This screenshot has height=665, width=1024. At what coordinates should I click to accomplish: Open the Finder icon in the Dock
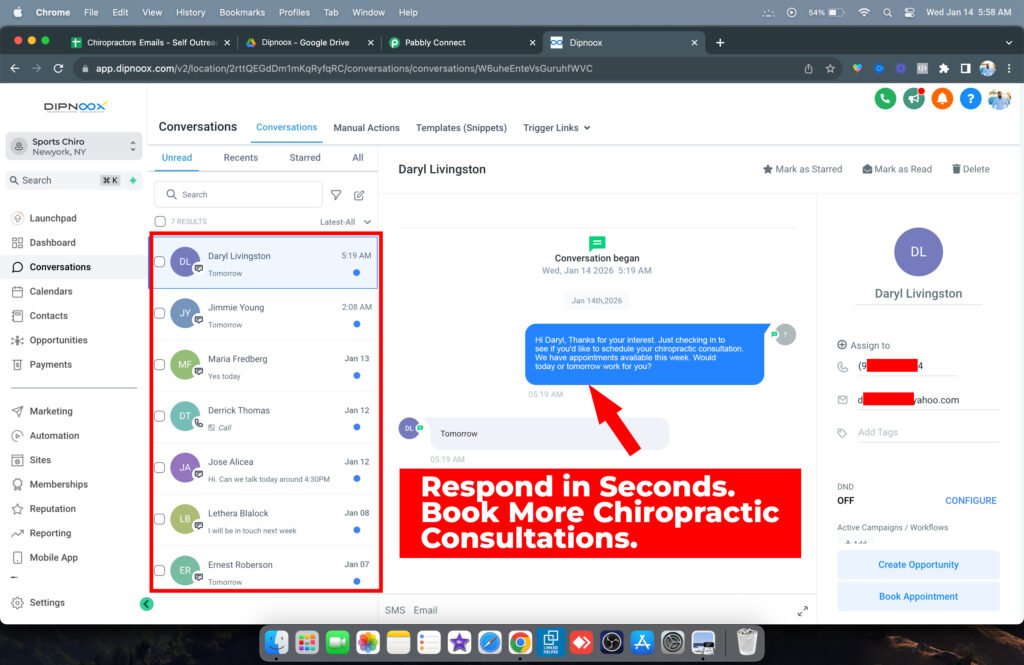[x=277, y=643]
